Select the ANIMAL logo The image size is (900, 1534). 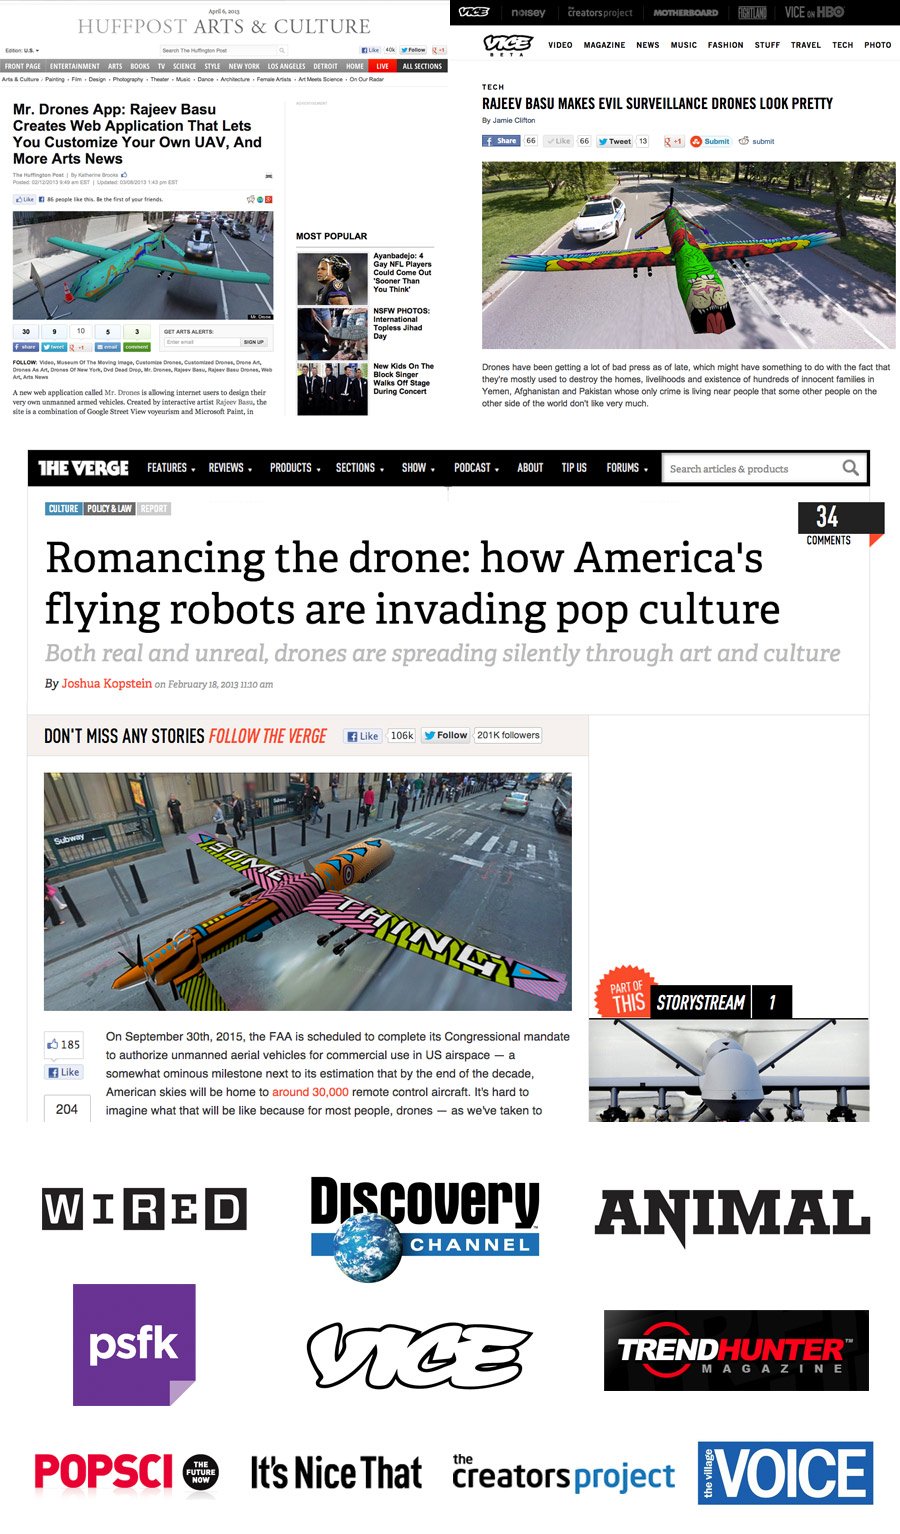tap(732, 1216)
